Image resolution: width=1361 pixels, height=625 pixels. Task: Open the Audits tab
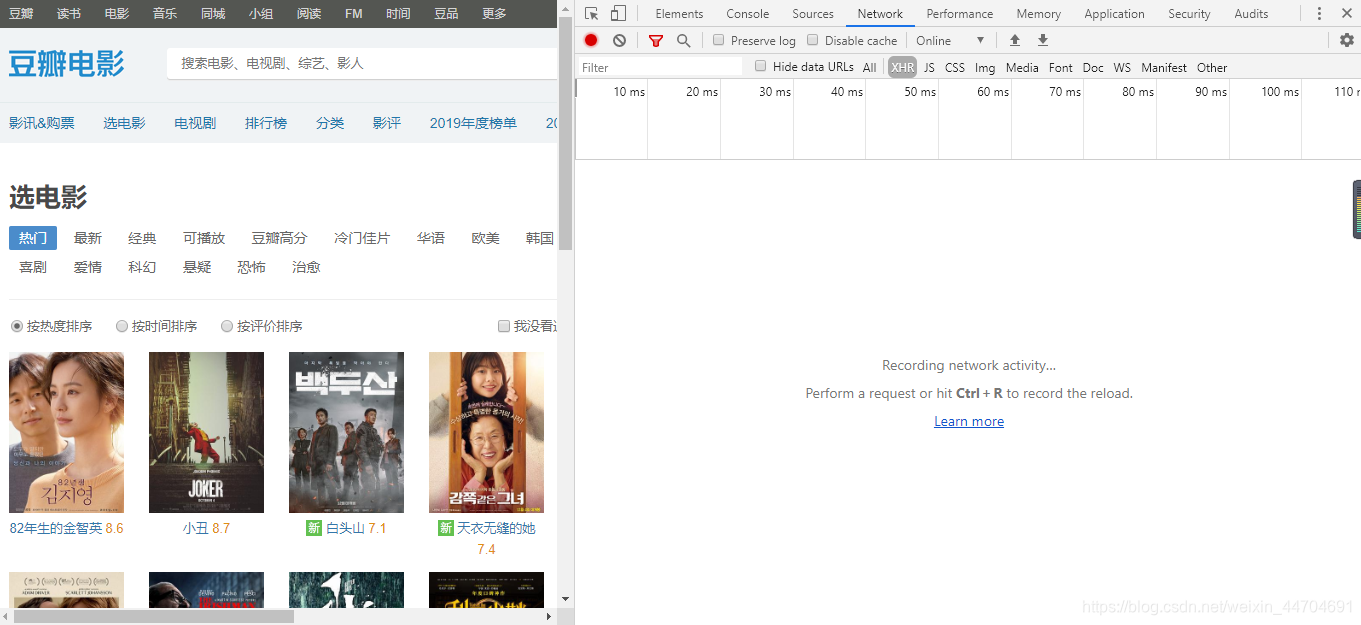(1251, 13)
